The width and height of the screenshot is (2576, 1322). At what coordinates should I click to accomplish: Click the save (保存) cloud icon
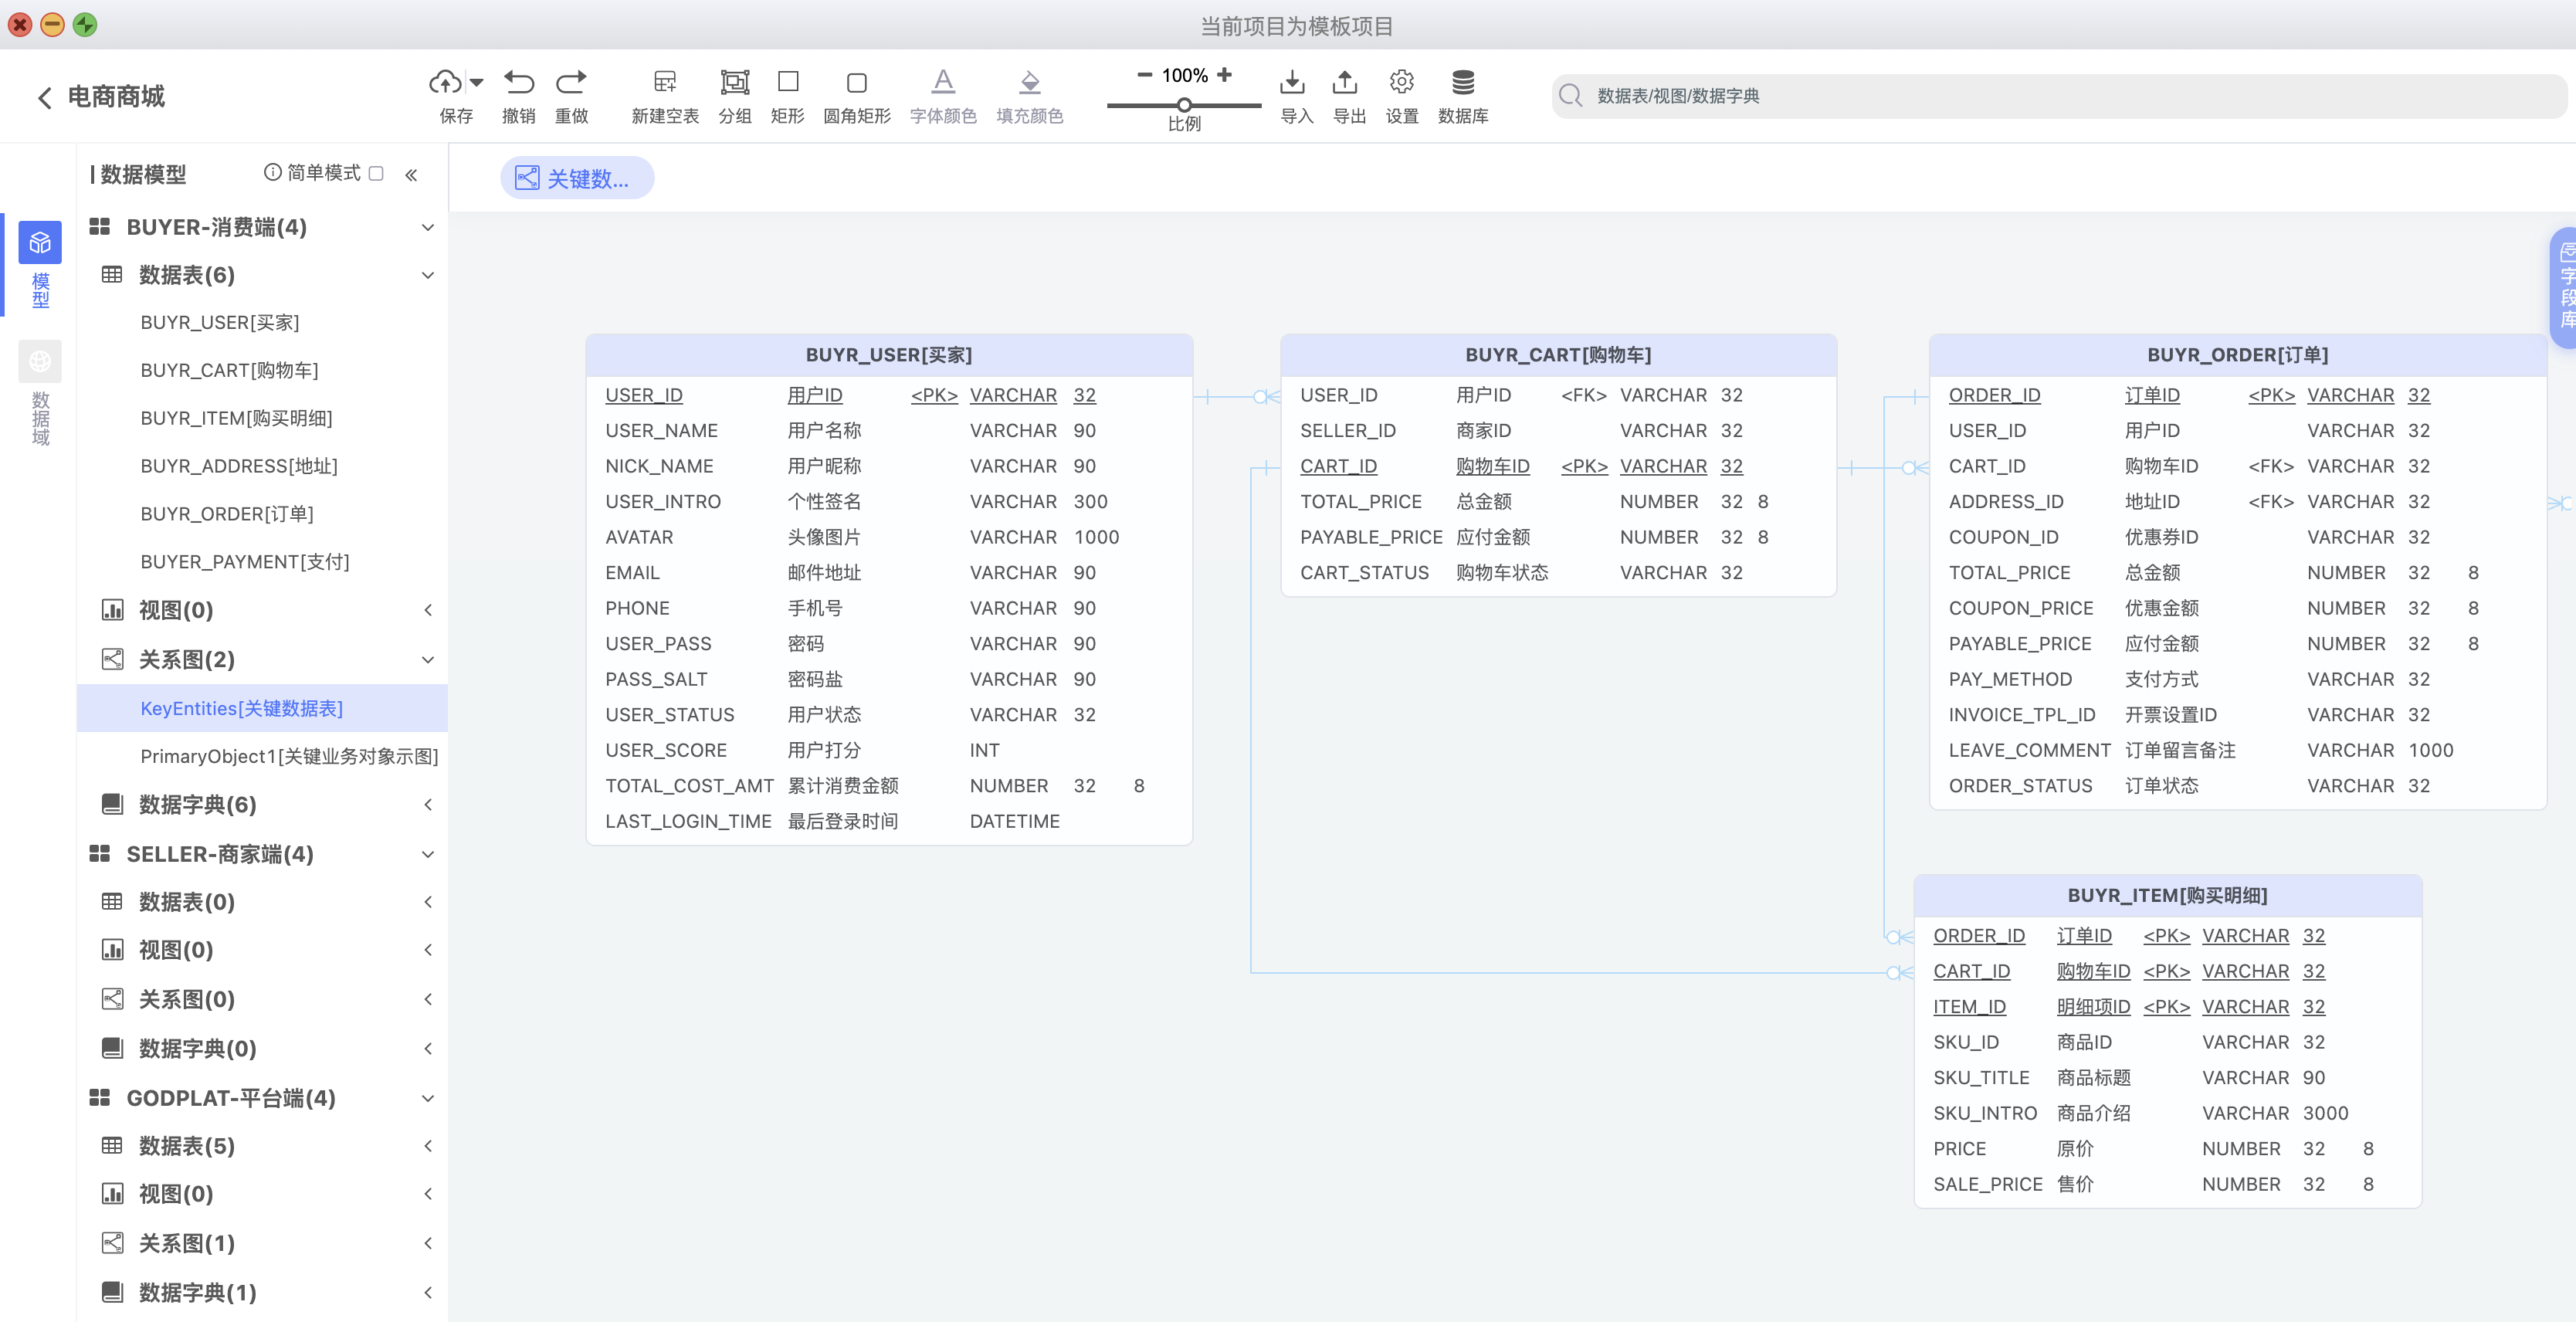445,81
